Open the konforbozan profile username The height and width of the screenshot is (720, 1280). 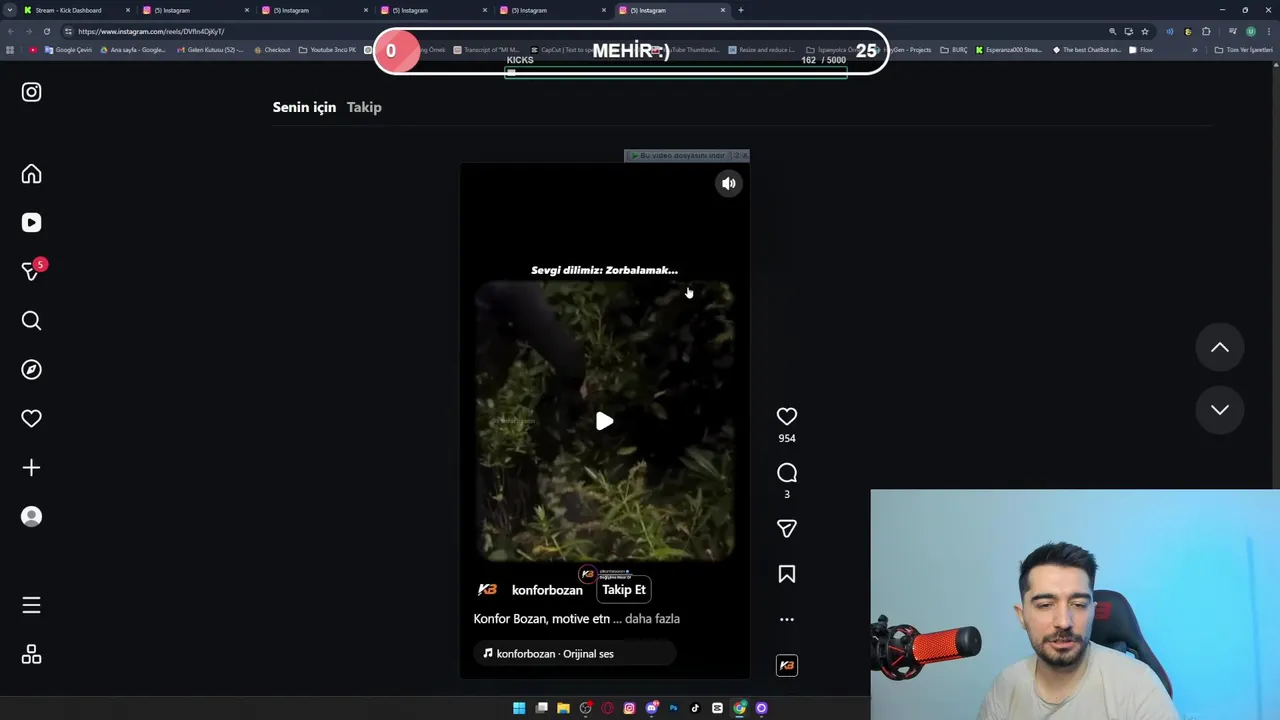point(547,590)
